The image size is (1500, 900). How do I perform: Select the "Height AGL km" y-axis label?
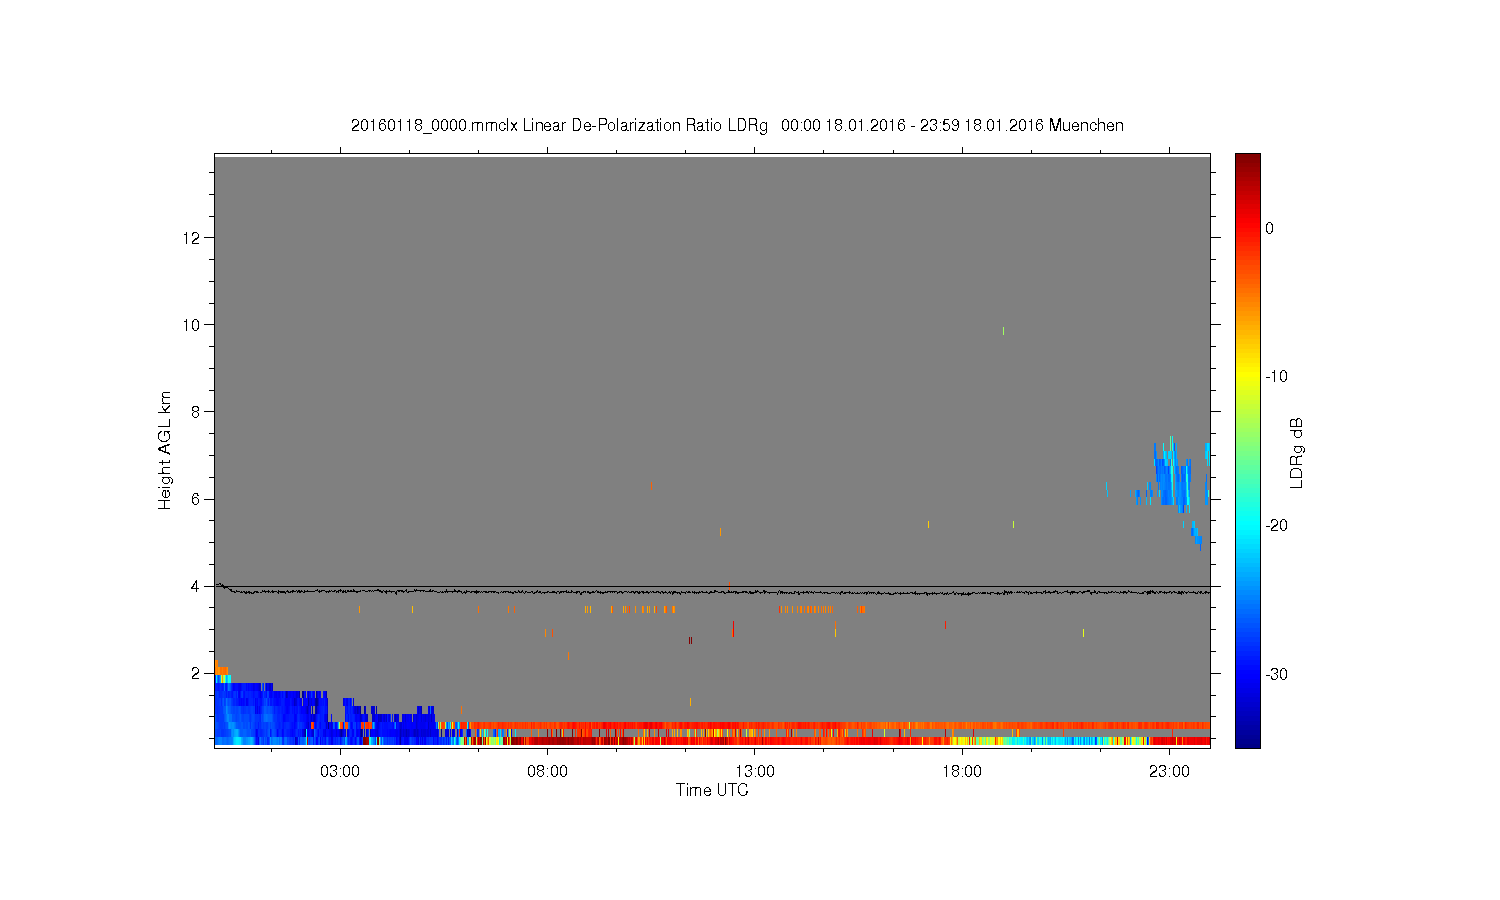pyautogui.click(x=165, y=450)
